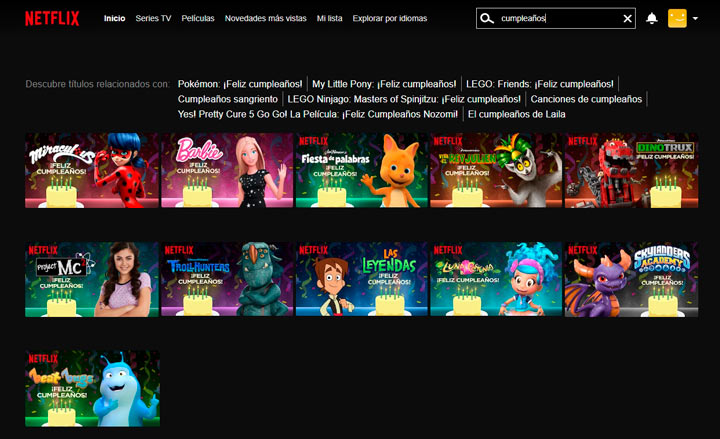Select Pokémon: ¡Feliz cumpleaños! suggestion
Screen dimensions: 720x439
pyautogui.click(x=240, y=84)
